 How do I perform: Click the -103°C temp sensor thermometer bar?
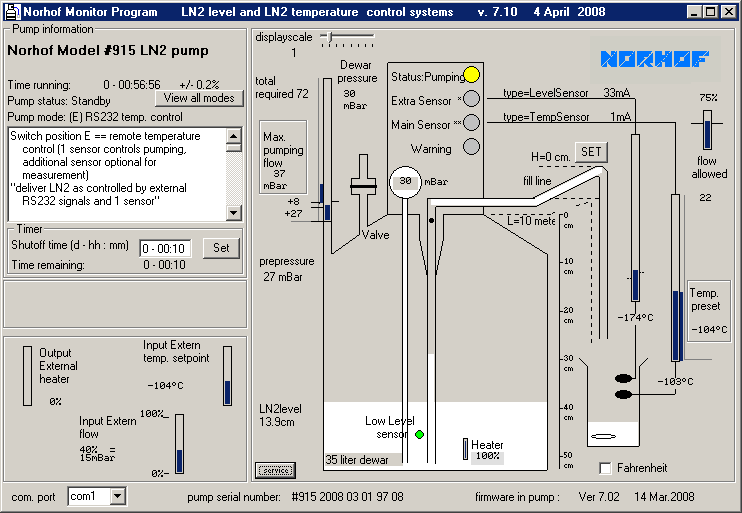(x=677, y=278)
